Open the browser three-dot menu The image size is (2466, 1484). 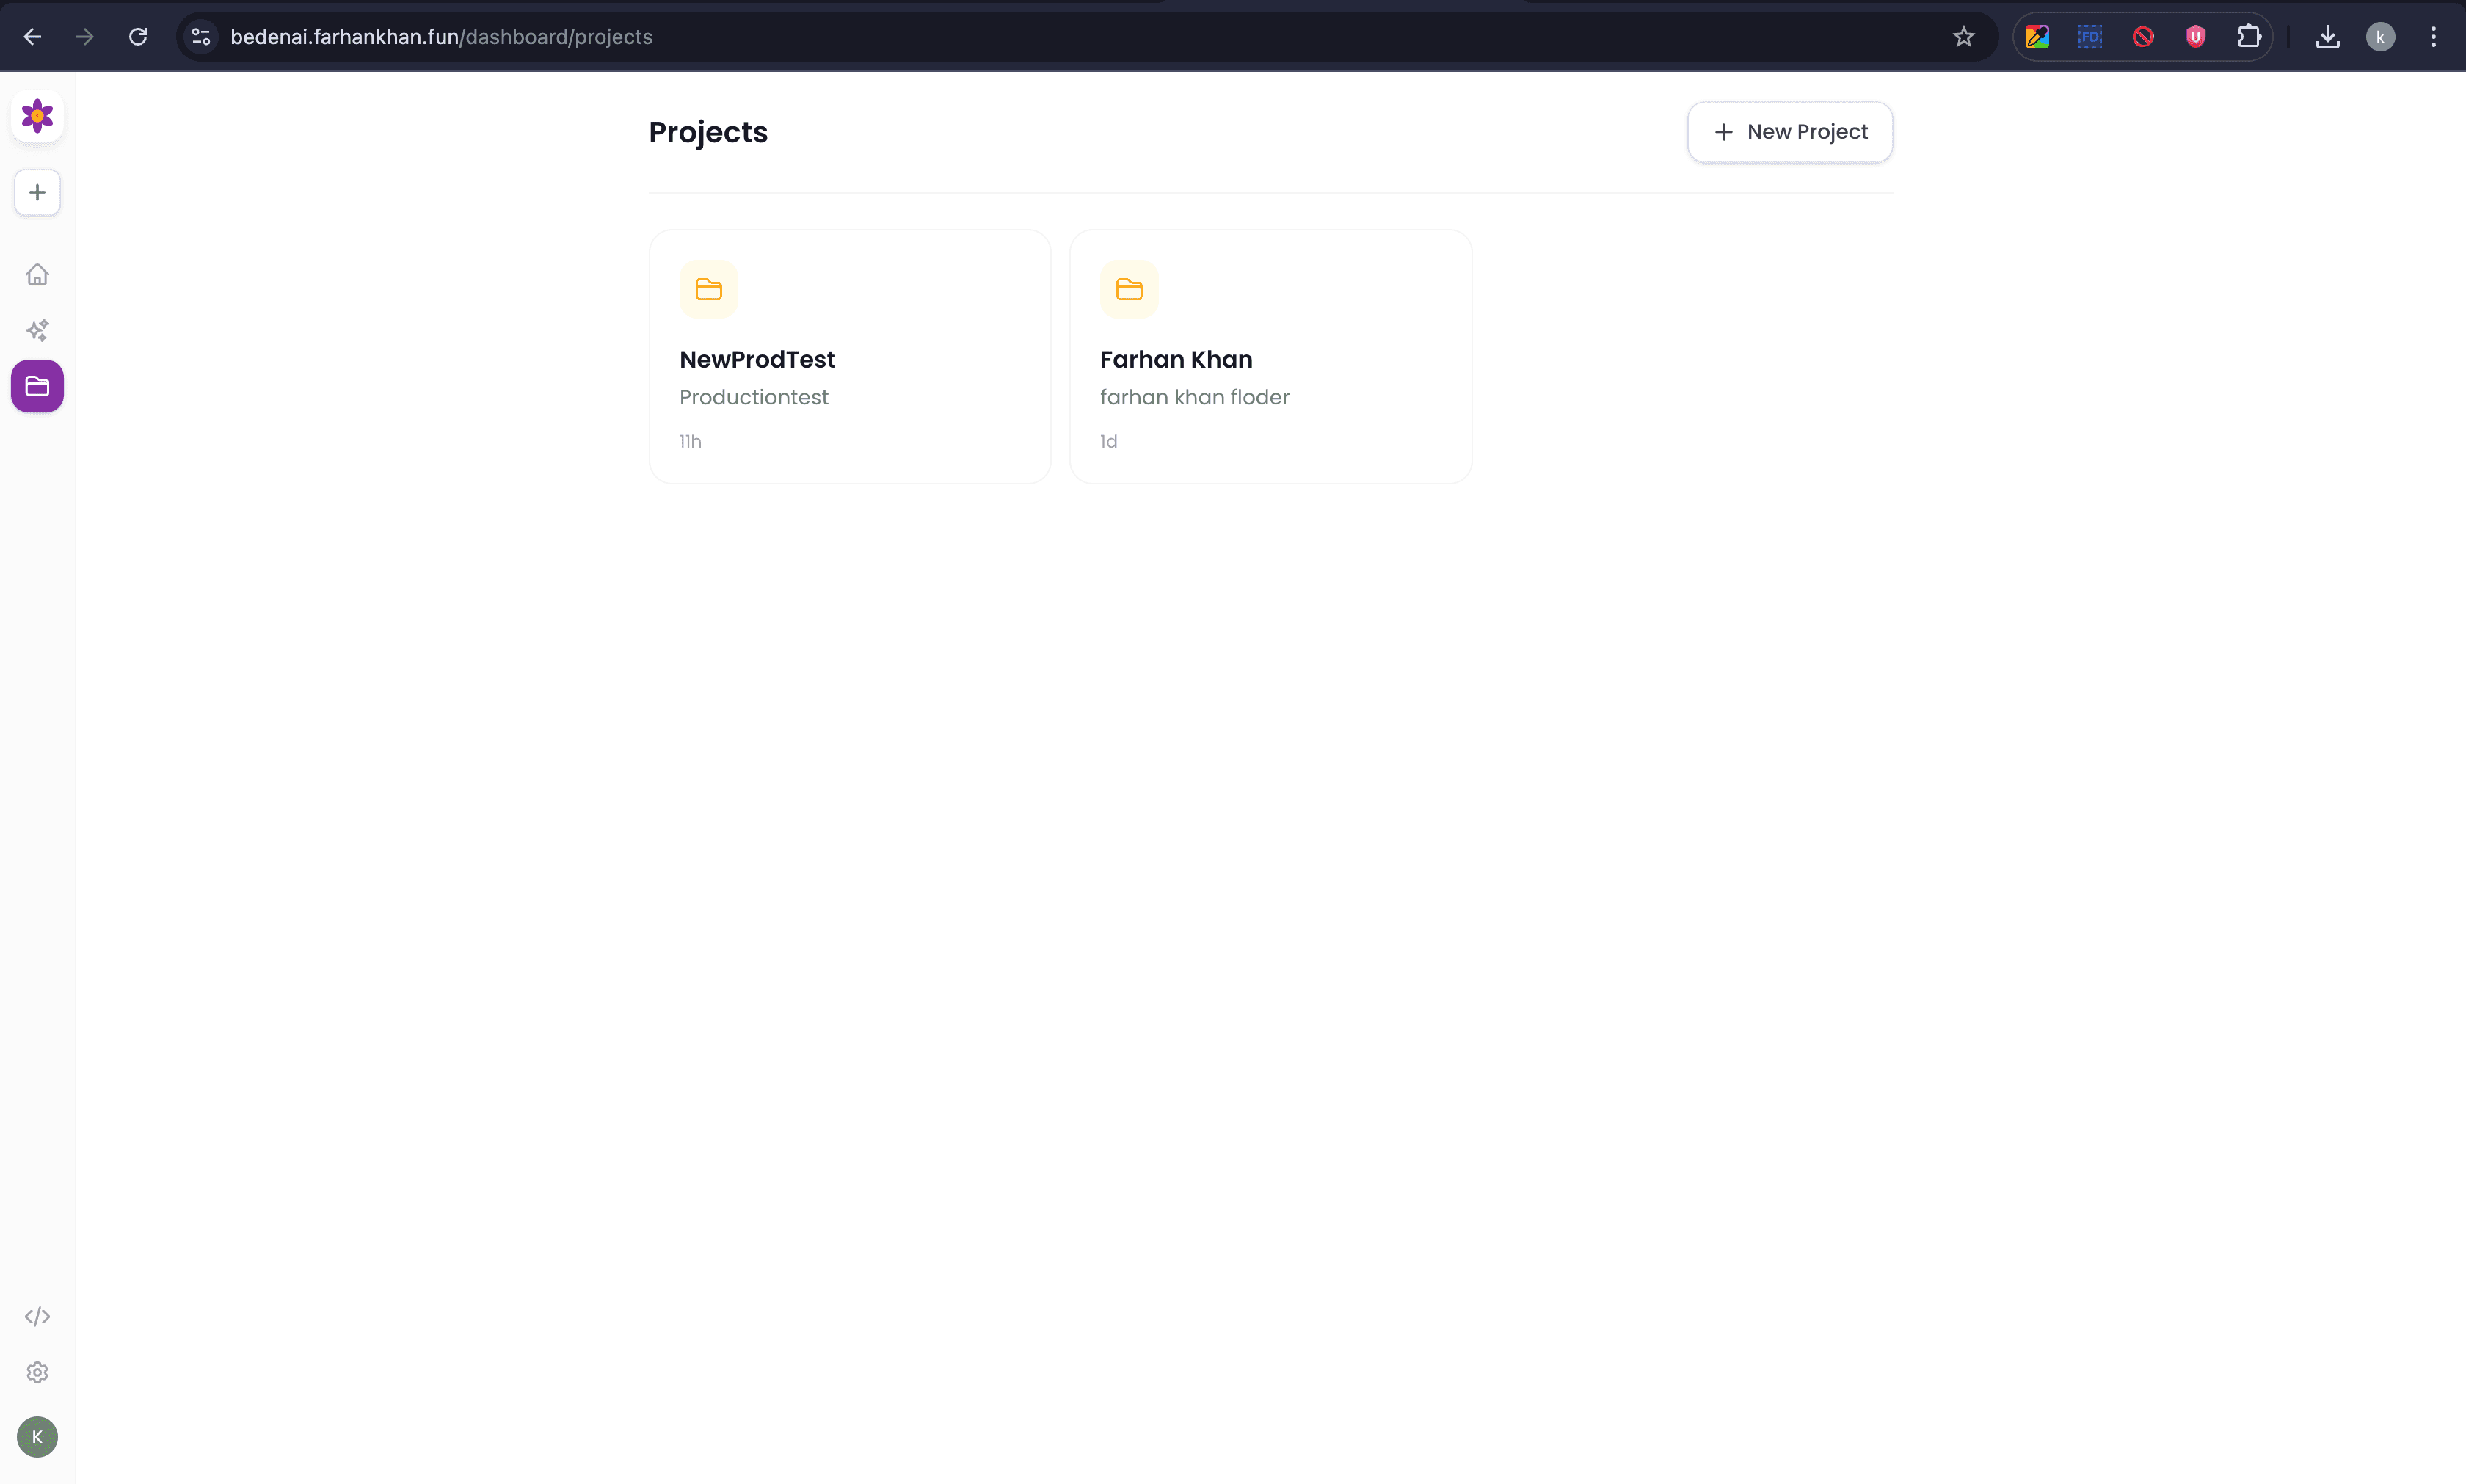2433,36
